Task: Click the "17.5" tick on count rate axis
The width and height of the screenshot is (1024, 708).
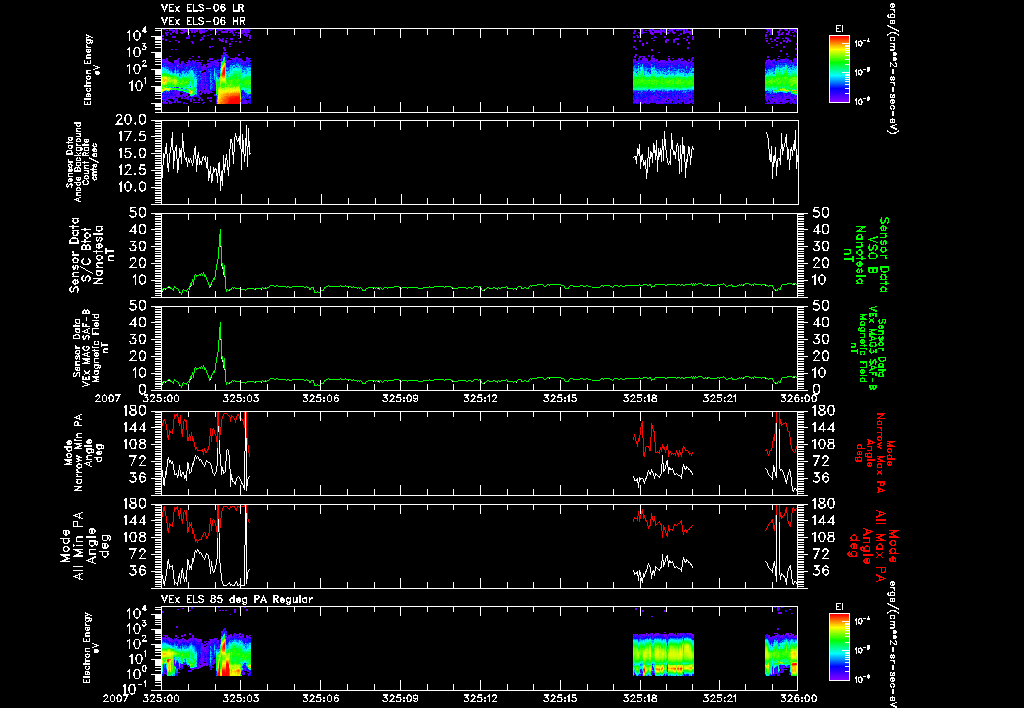Action: pos(131,137)
